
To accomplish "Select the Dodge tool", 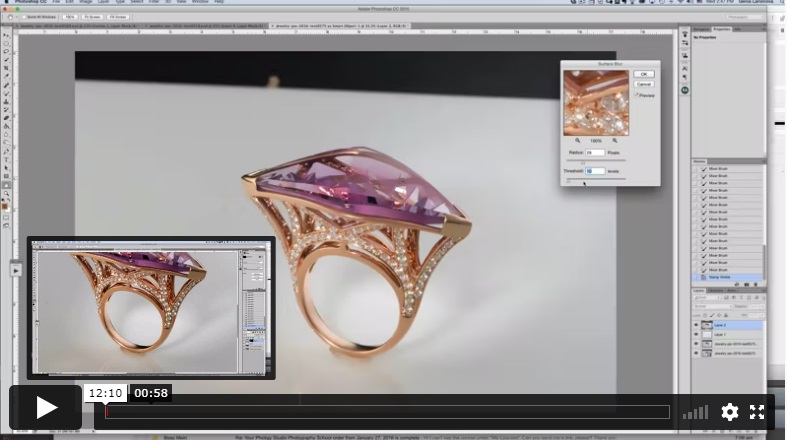I will click(x=7, y=142).
